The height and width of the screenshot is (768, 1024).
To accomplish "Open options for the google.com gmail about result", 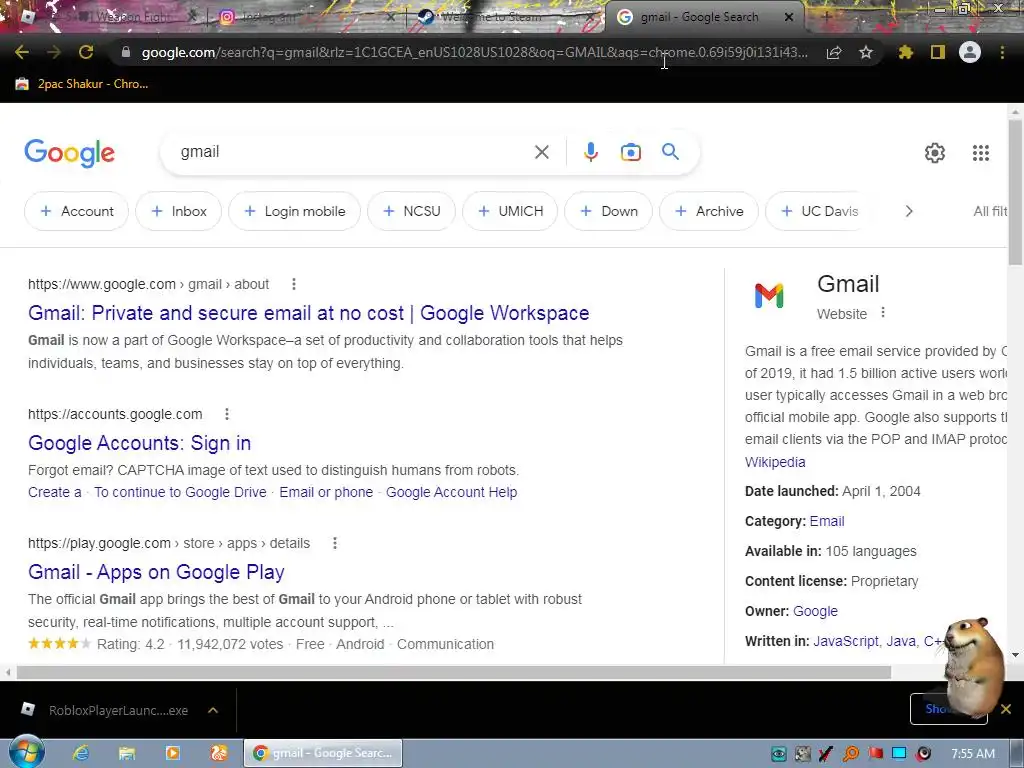I will click(x=294, y=284).
